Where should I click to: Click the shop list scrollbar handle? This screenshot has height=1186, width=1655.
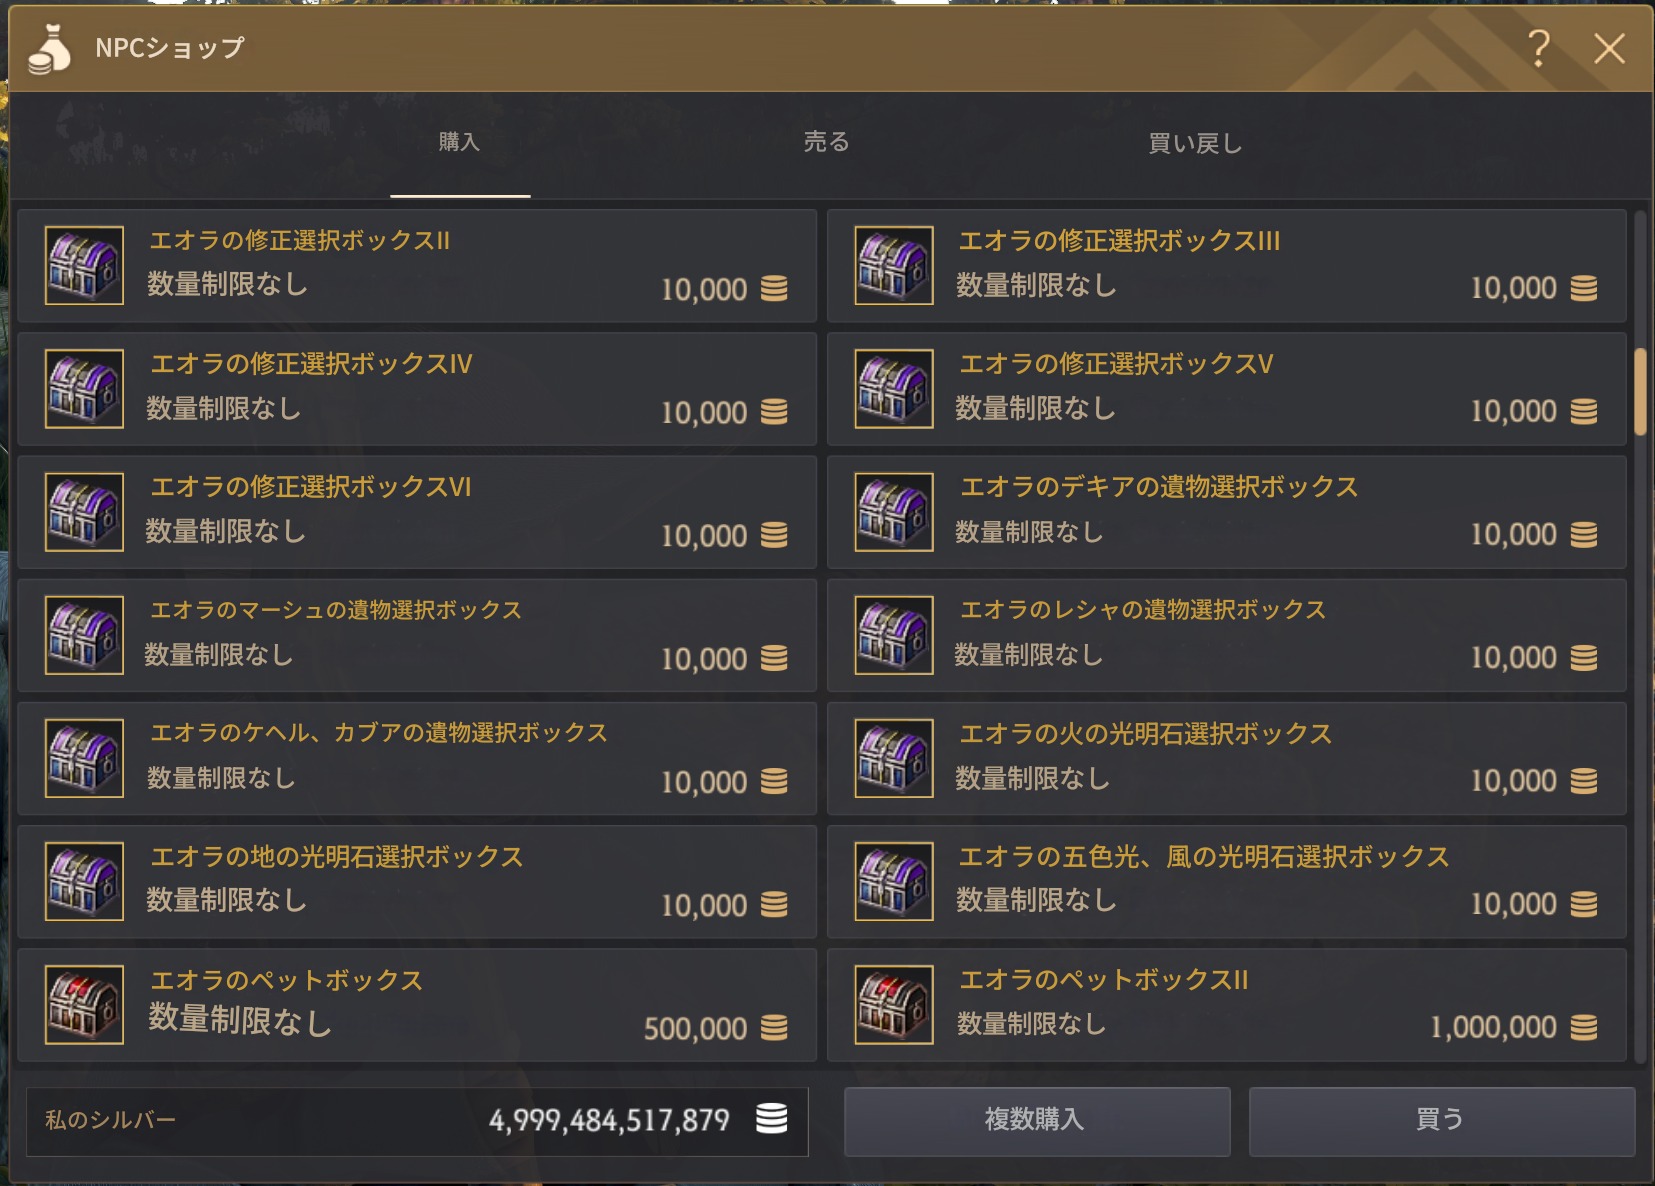[1640, 391]
